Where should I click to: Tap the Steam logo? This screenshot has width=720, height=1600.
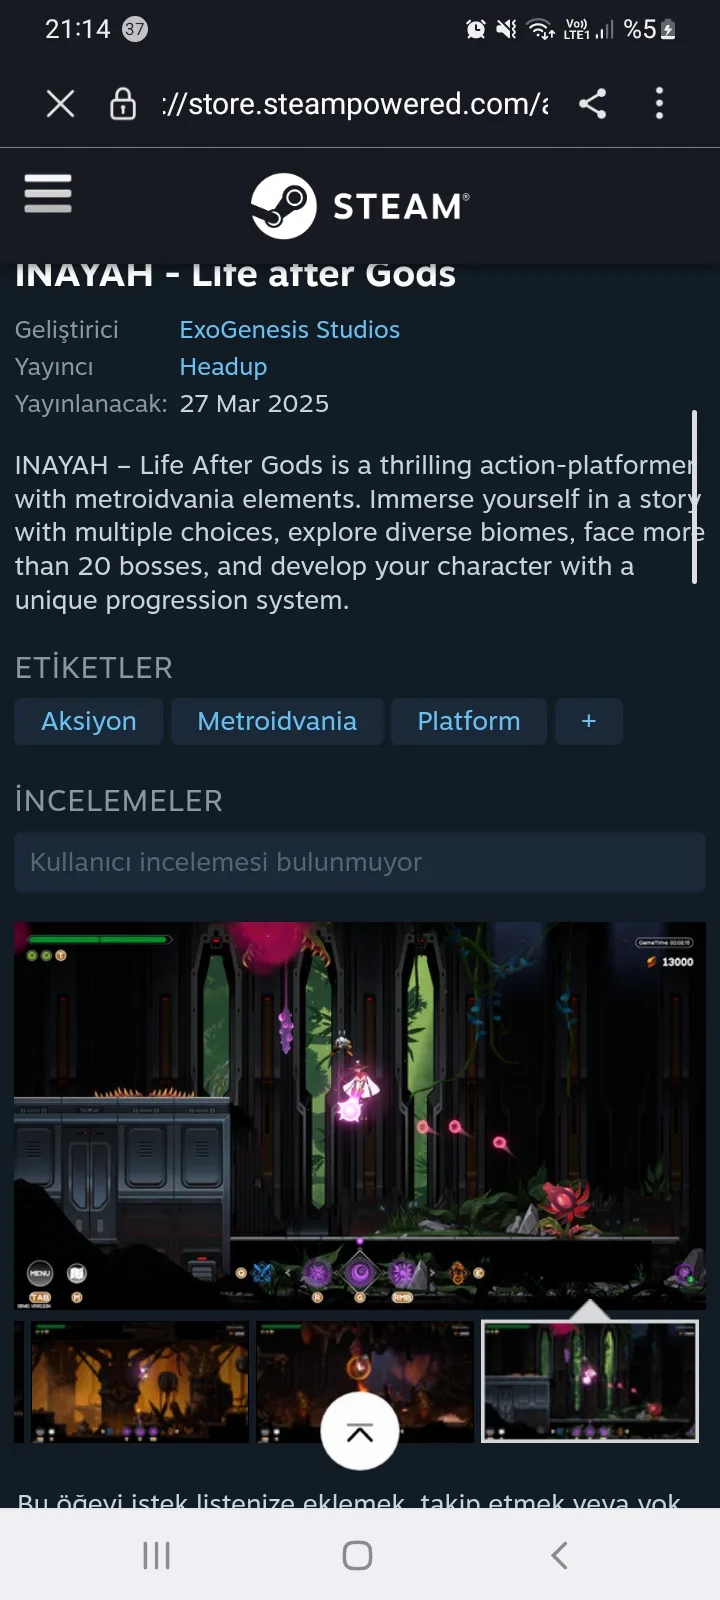point(360,206)
